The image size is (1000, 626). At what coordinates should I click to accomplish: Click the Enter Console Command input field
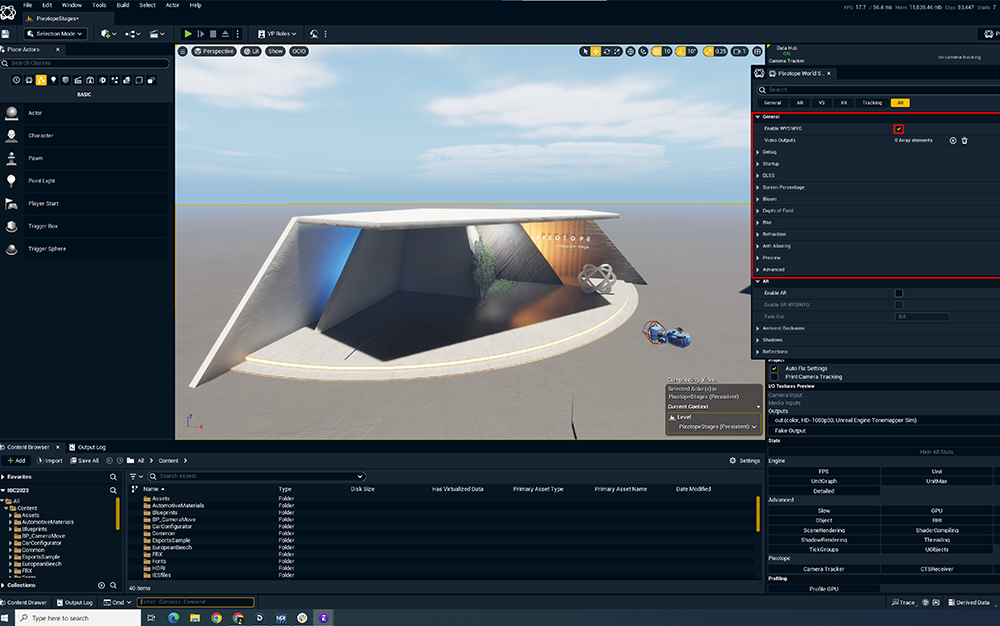tap(195, 602)
